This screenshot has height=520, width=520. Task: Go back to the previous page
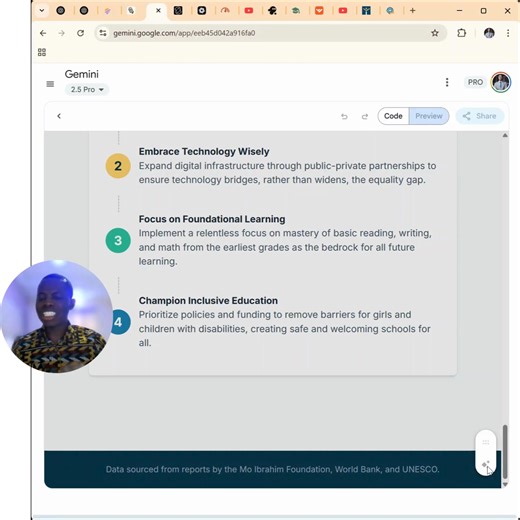point(43,33)
